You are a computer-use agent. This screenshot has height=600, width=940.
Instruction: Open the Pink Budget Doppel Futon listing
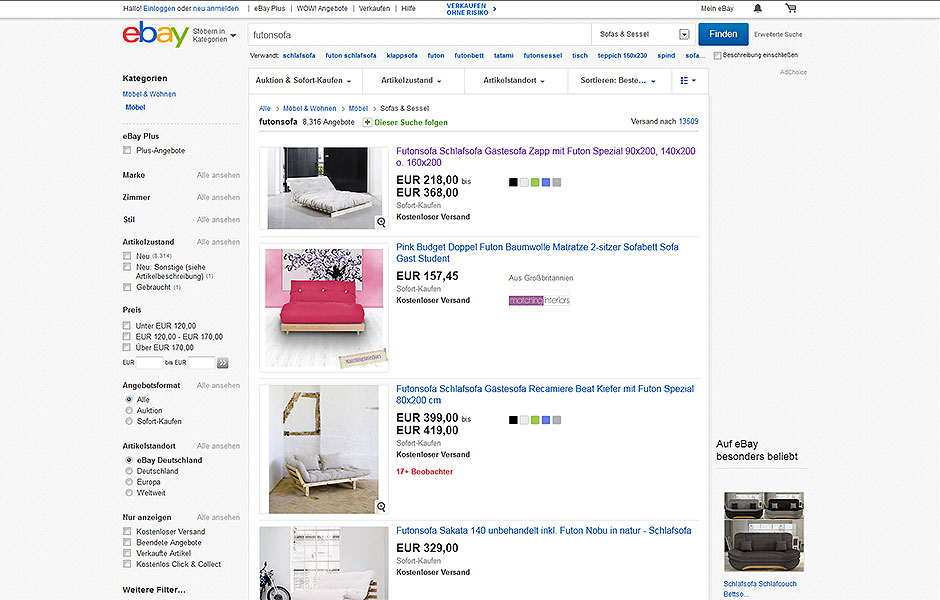537,252
